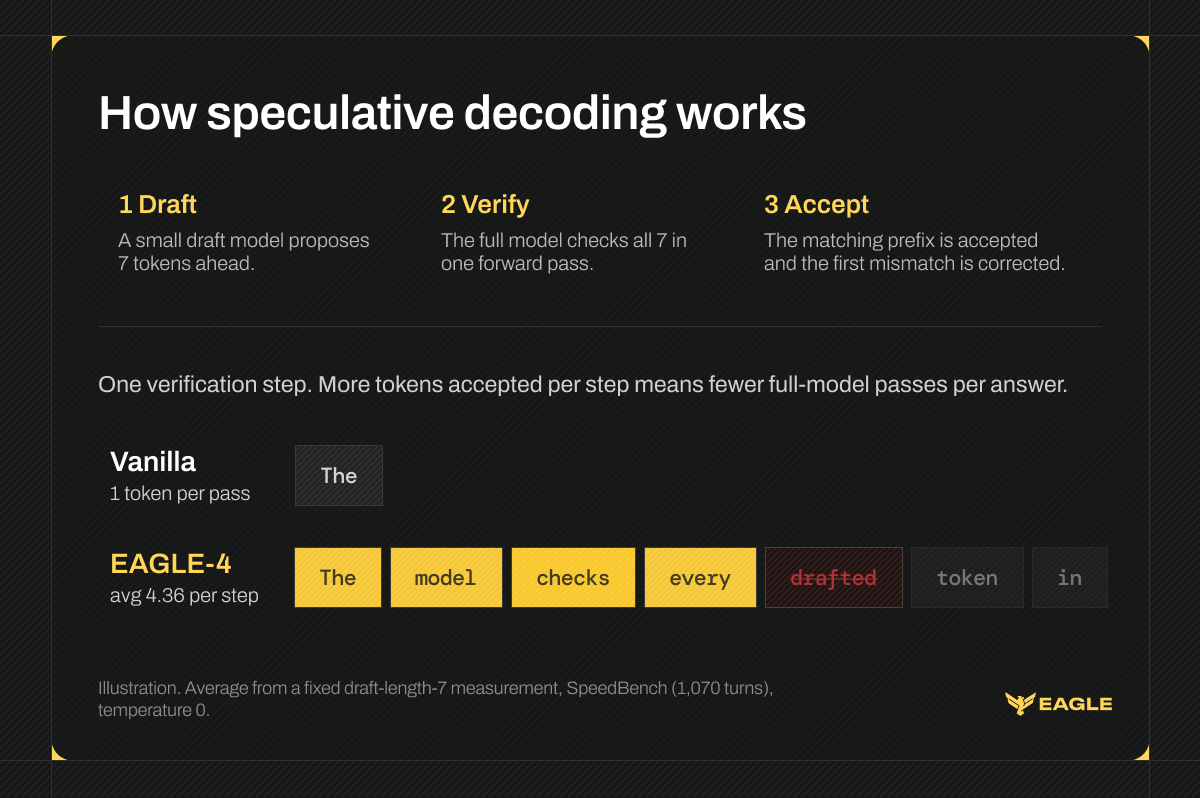Image resolution: width=1200 pixels, height=798 pixels.
Task: Click the text 'A small draft model proposes'
Action: (244, 241)
